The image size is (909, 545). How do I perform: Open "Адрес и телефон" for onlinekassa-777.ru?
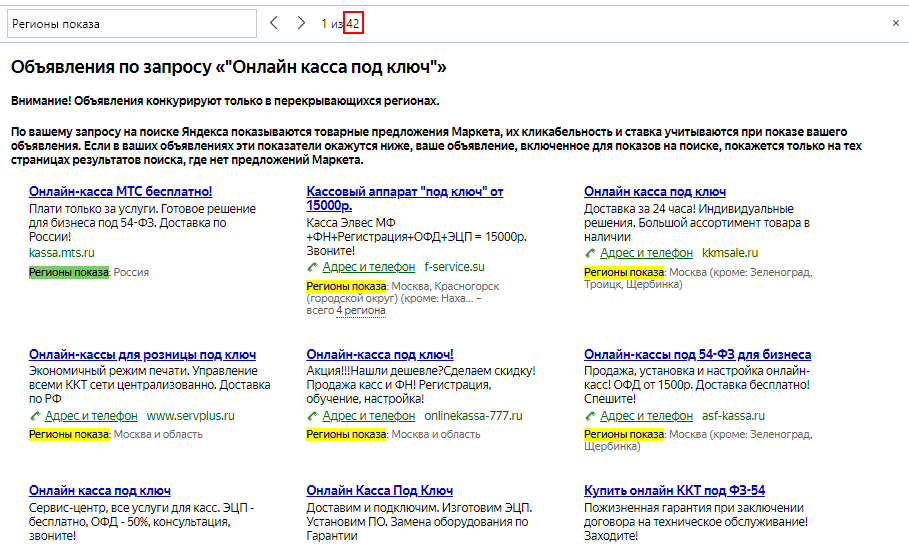click(x=369, y=416)
